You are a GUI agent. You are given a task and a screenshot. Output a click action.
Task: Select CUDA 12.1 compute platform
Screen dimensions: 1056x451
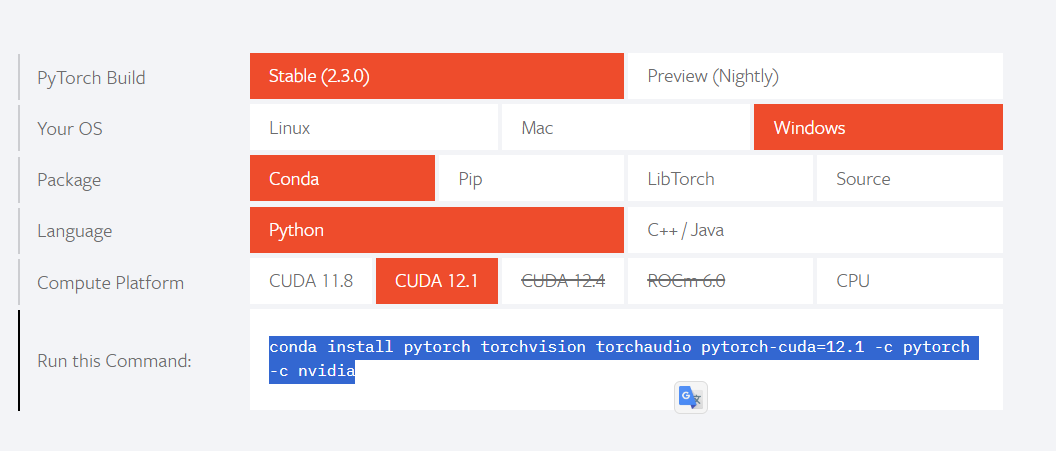click(x=437, y=281)
